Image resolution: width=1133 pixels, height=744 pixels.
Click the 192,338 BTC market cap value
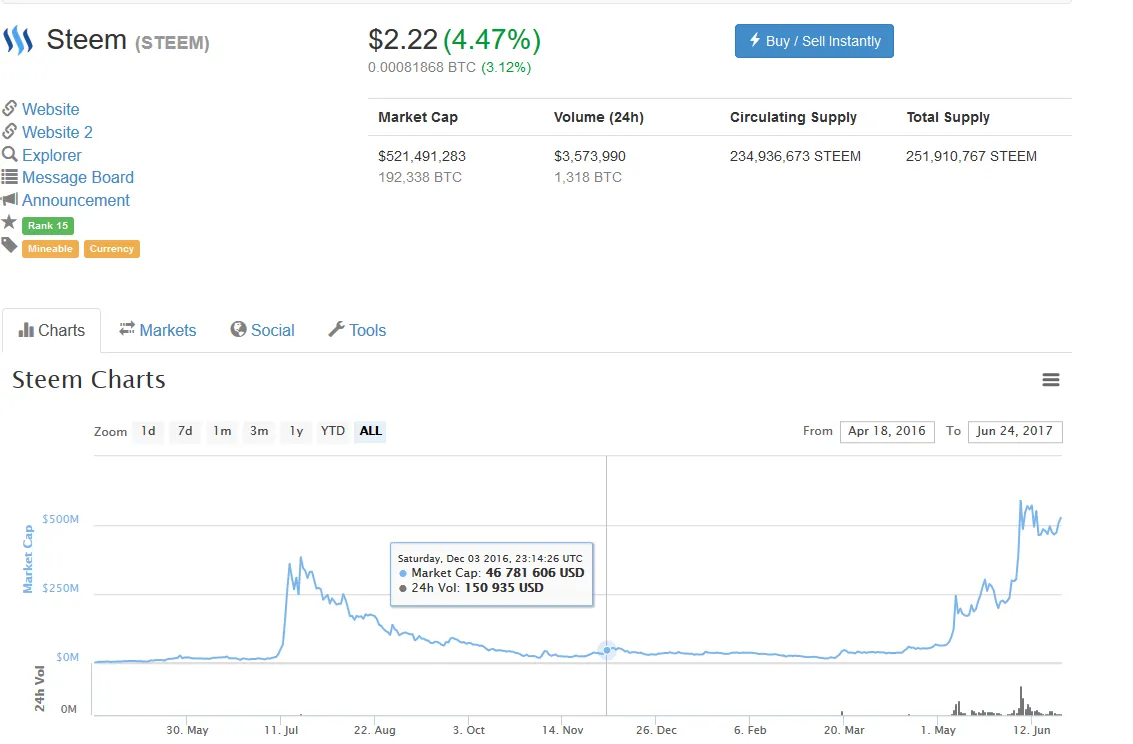pyautogui.click(x=420, y=177)
